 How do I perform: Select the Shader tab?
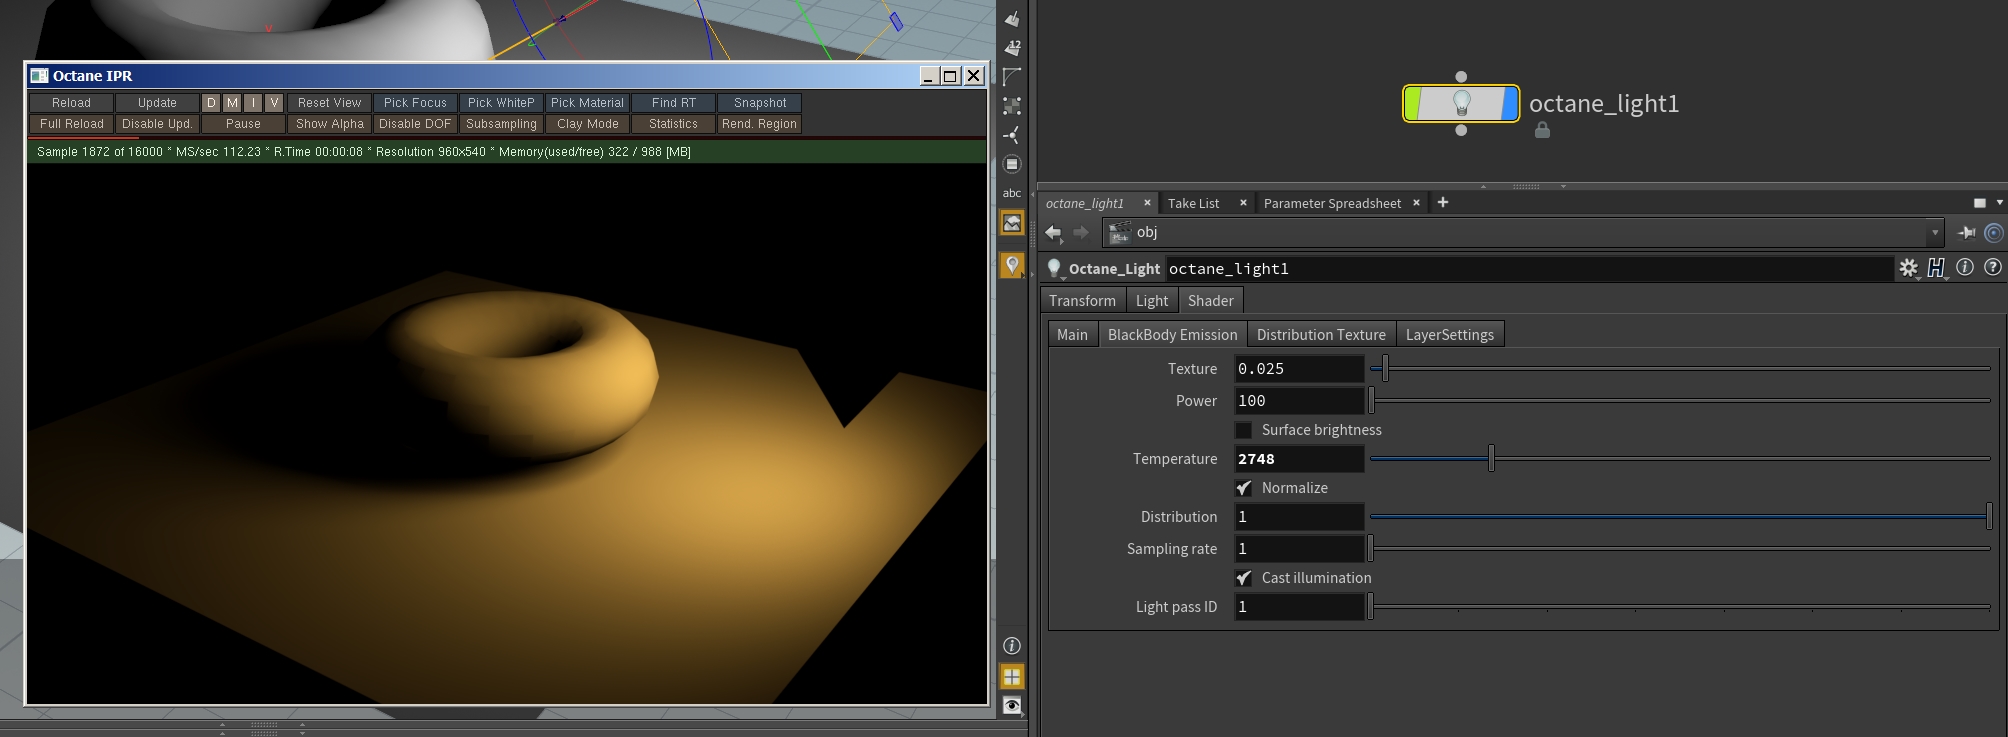(1211, 301)
